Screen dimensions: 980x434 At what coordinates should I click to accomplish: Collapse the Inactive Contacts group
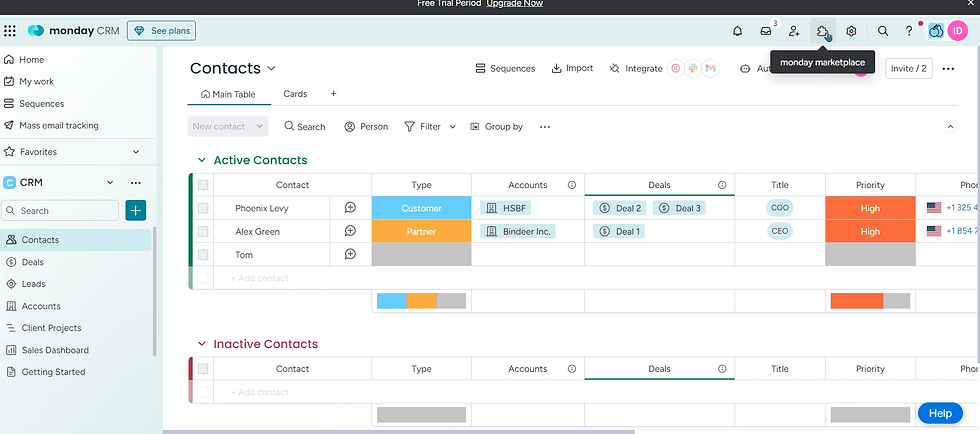click(202, 344)
